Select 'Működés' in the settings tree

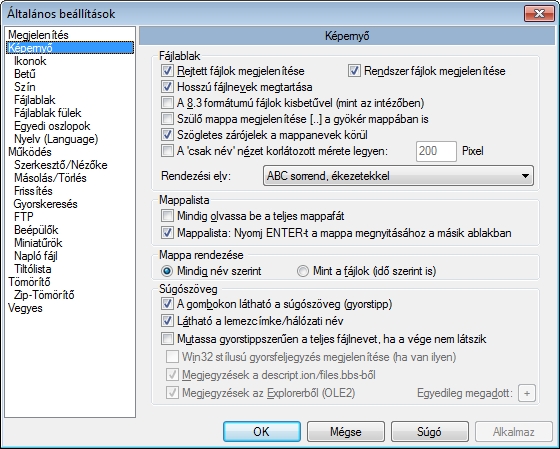click(30, 152)
